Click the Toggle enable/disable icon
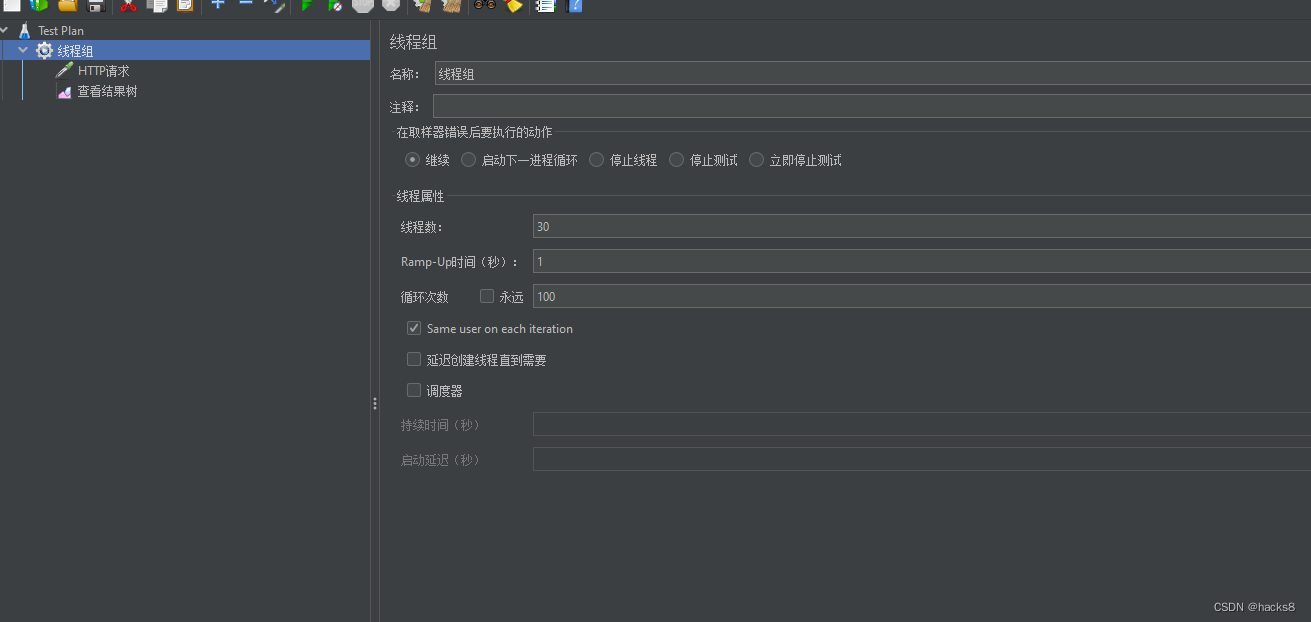This screenshot has width=1311, height=622. pos(274,5)
